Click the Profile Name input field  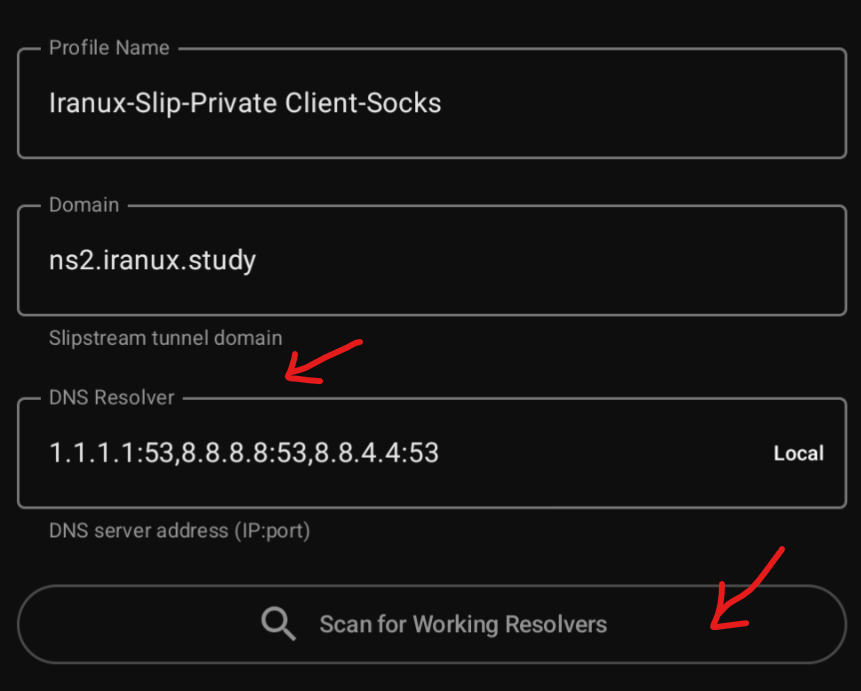tap(432, 103)
